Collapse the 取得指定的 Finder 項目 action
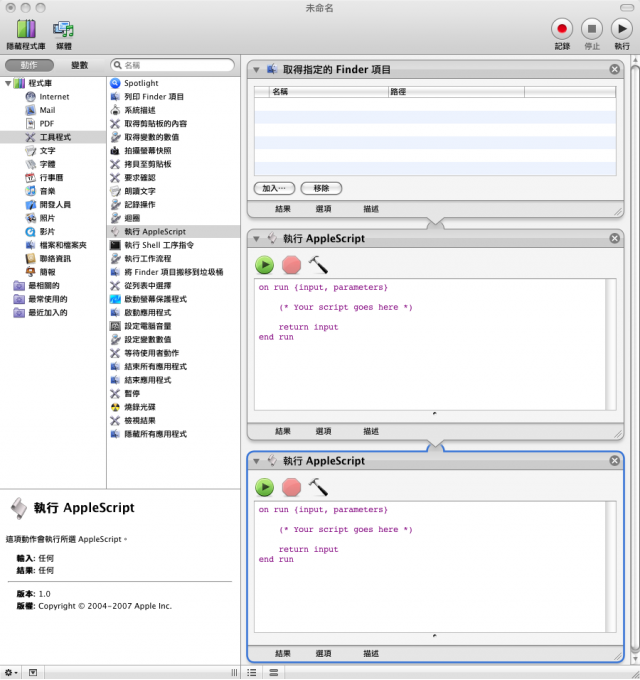The height and width of the screenshot is (680, 640). pyautogui.click(x=256, y=69)
